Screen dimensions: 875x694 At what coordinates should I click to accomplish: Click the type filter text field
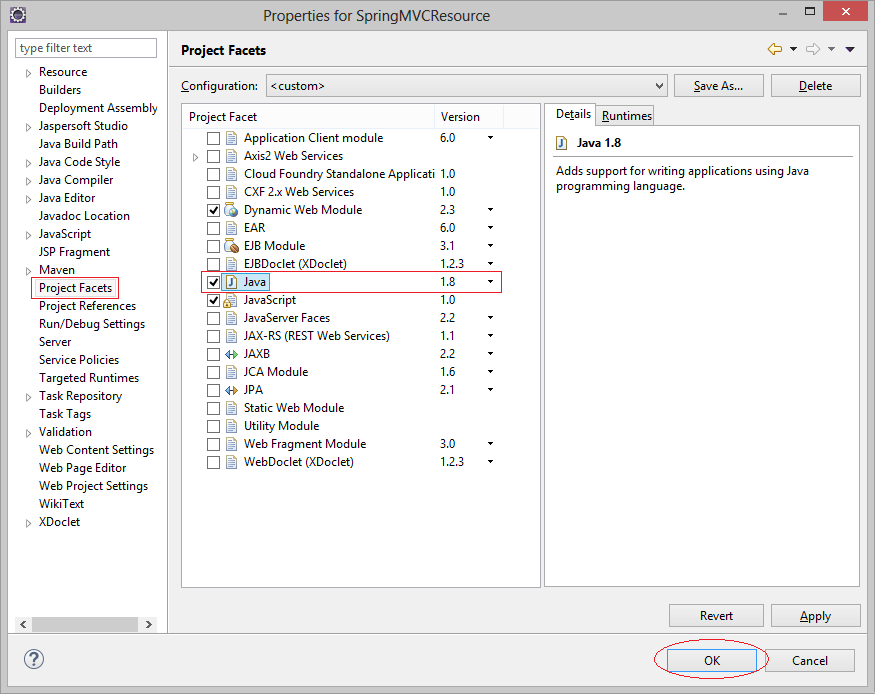[x=86, y=48]
